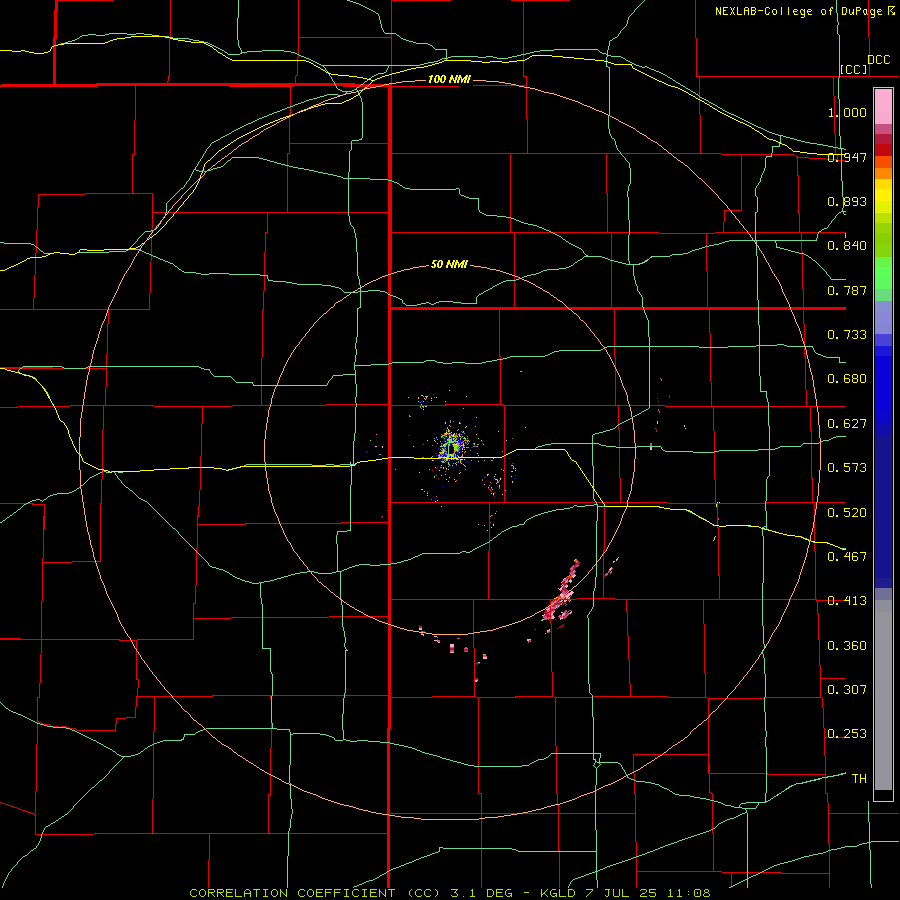This screenshot has width=900, height=900.
Task: Click the 100 NMI range ring label
Action: point(449,79)
